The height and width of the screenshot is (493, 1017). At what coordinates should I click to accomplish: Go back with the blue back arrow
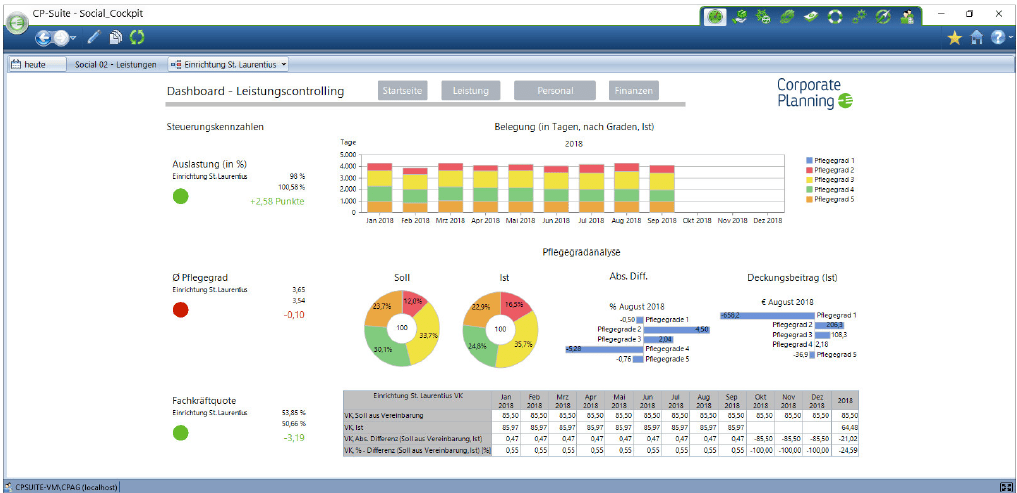click(45, 38)
